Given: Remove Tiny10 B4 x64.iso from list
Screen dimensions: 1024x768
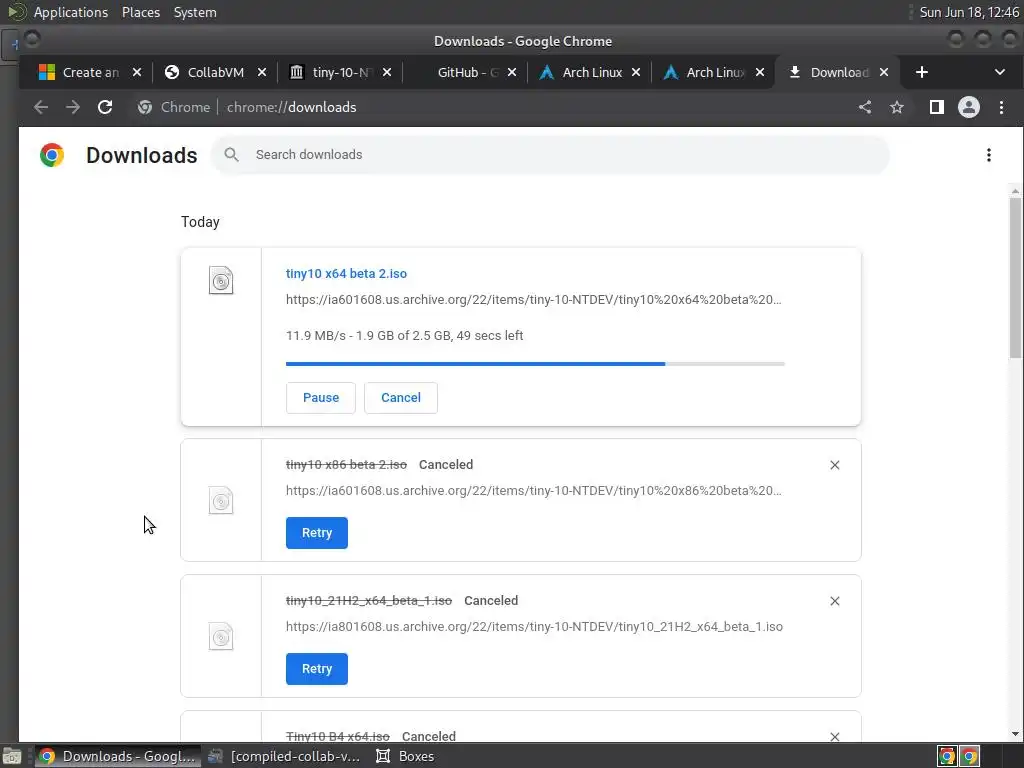Looking at the screenshot, I should coord(835,737).
